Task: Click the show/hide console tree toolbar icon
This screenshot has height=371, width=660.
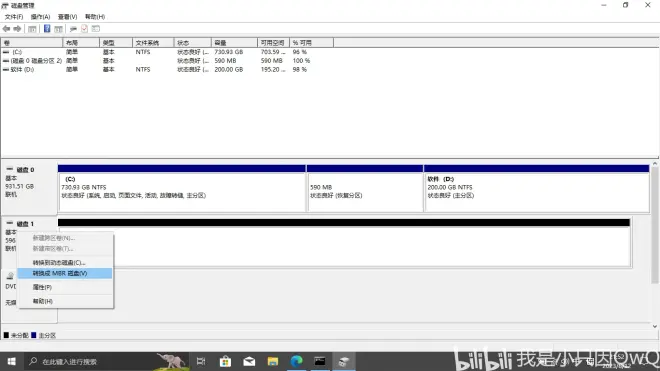Action: [32, 29]
